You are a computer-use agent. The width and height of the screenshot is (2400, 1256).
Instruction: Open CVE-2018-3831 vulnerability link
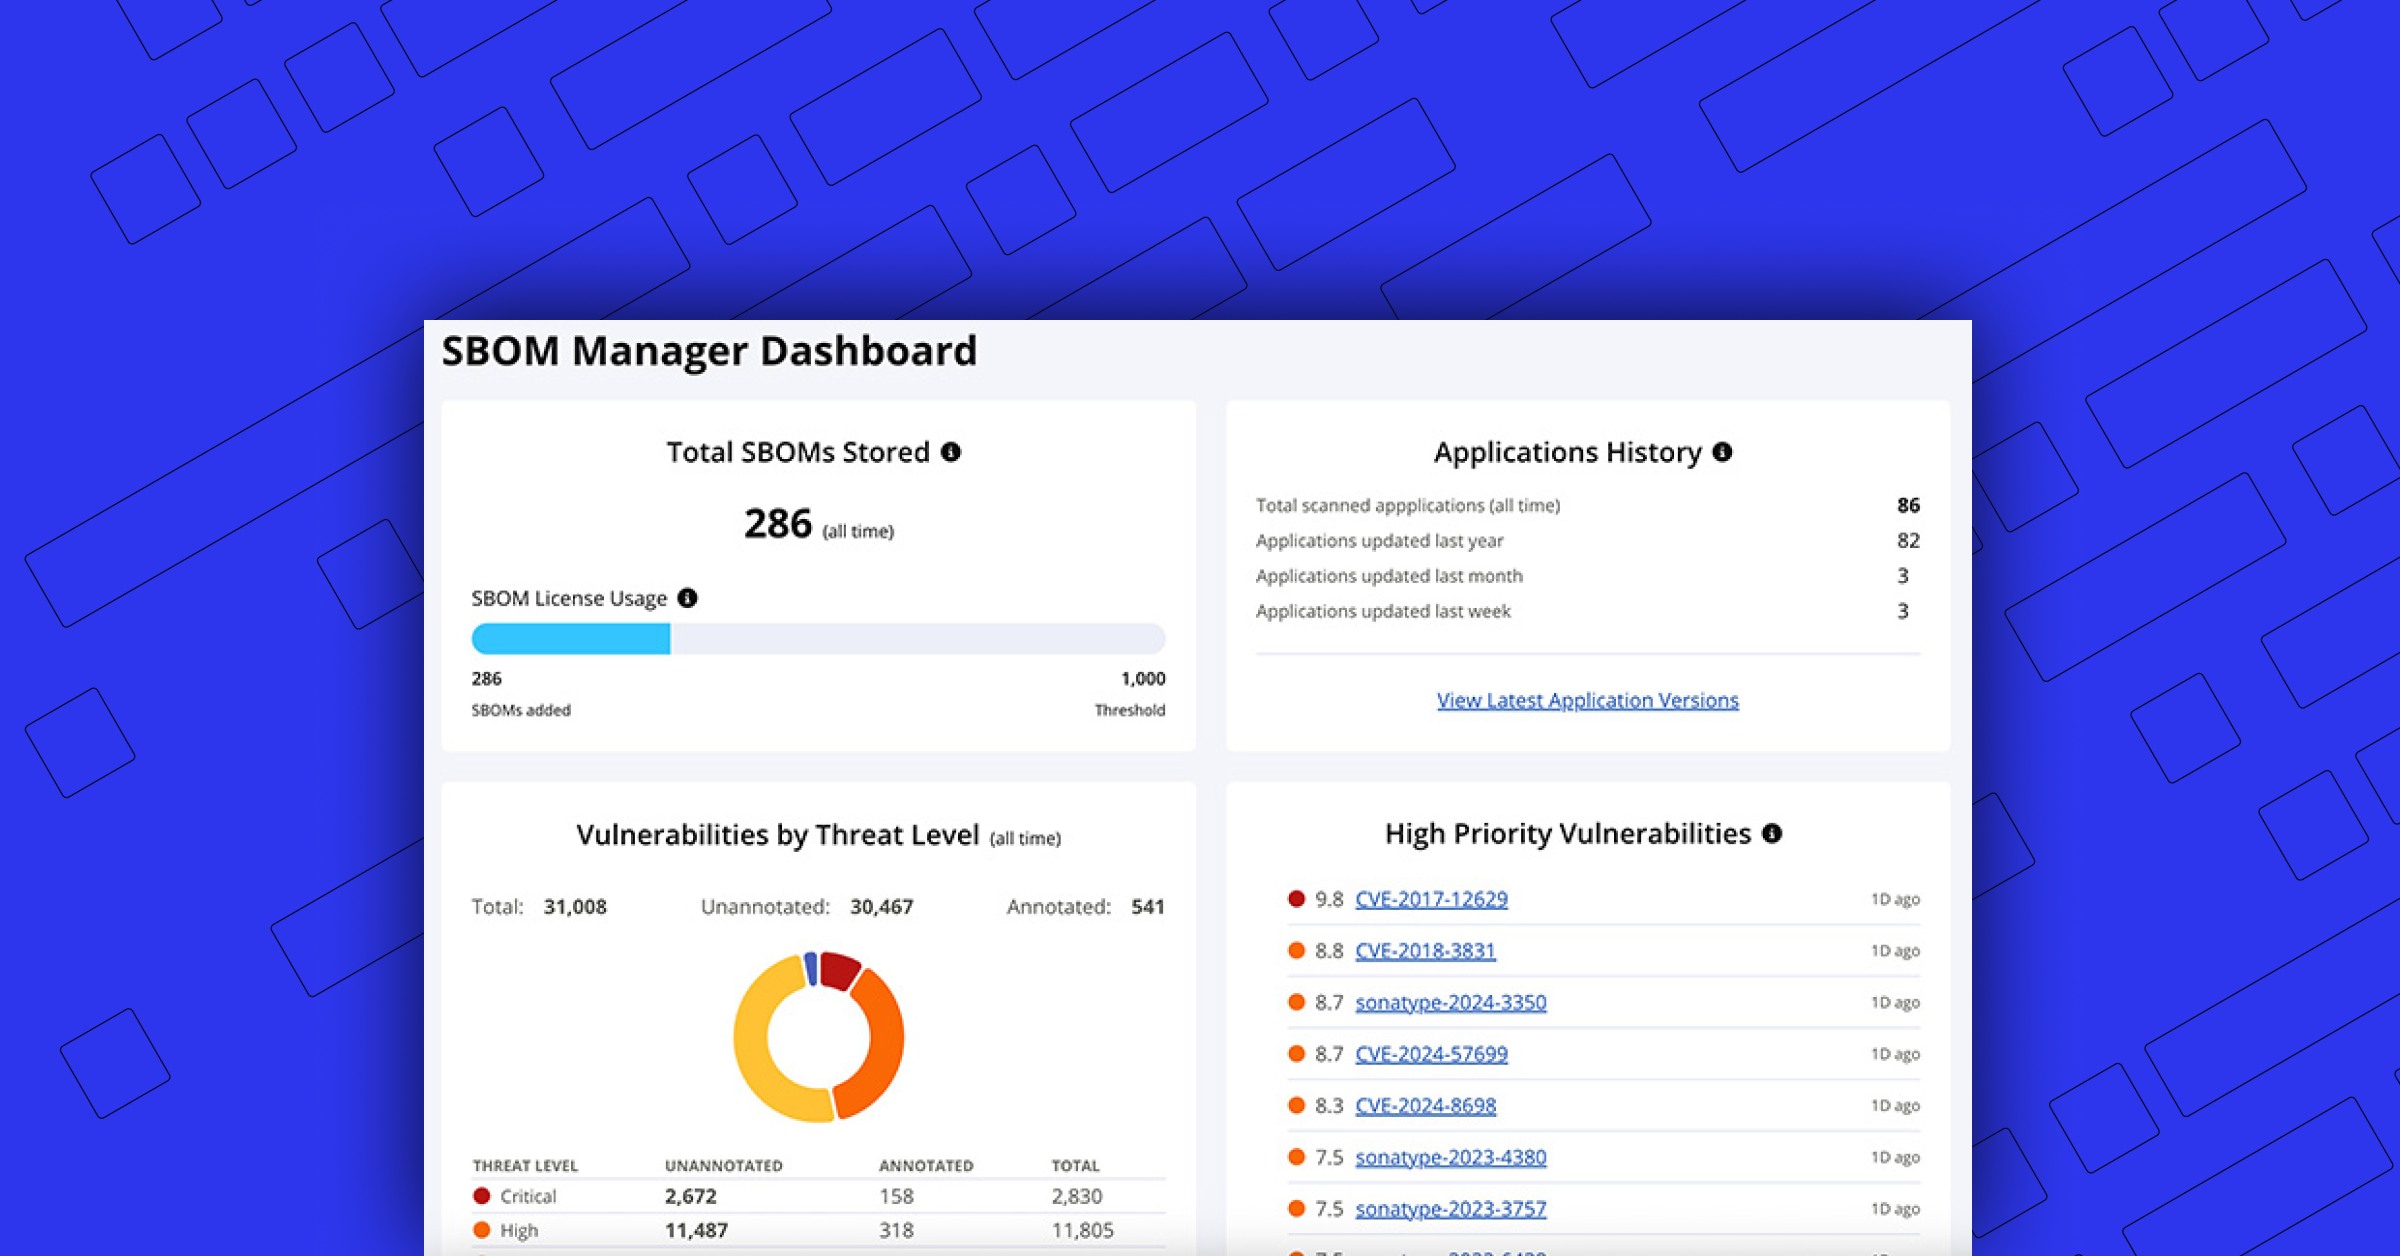[1425, 950]
